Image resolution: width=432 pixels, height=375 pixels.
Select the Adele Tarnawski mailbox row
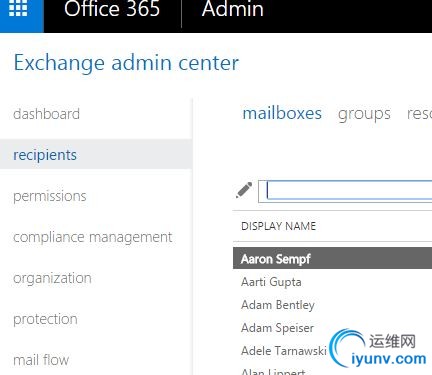tap(332, 351)
